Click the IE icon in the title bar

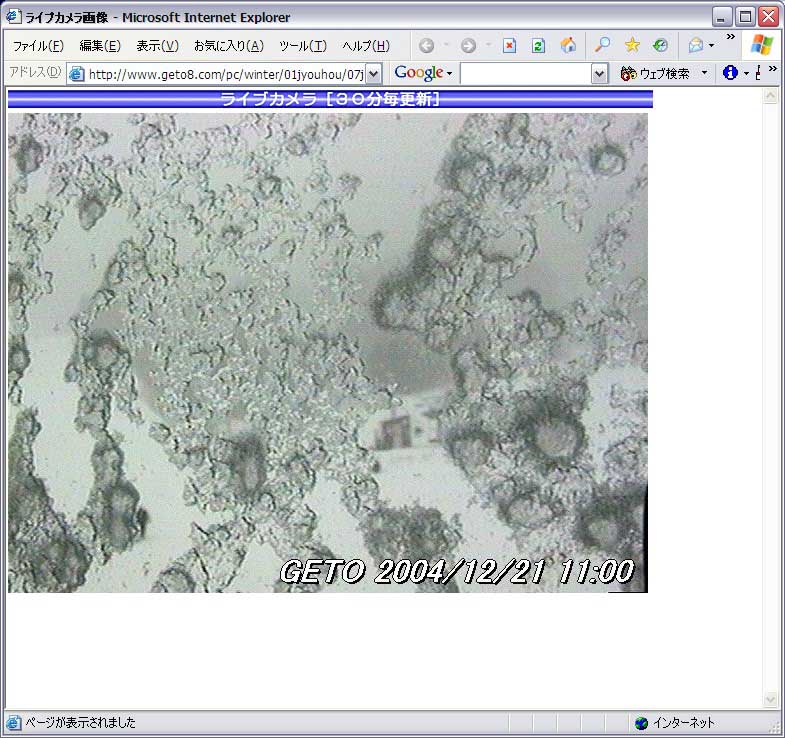click(x=14, y=17)
